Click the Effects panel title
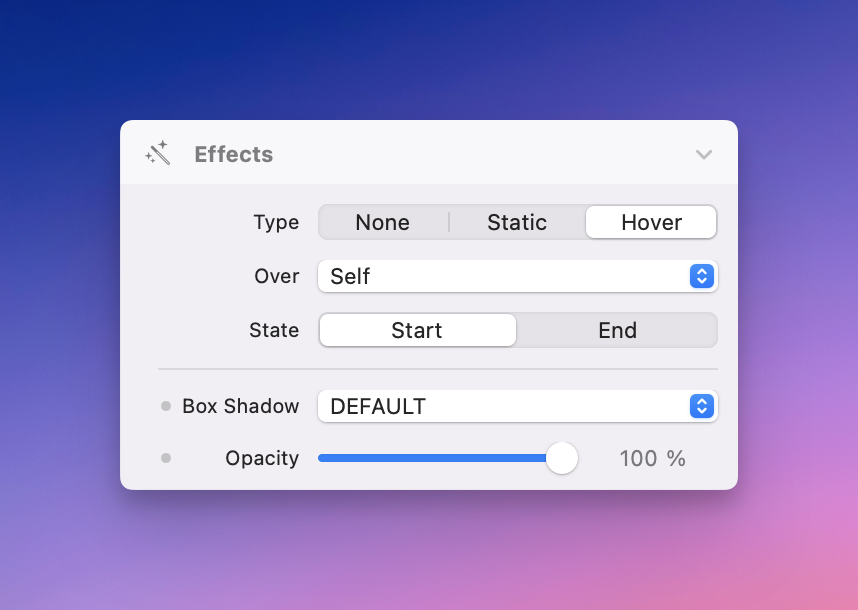This screenshot has width=858, height=610. click(233, 154)
